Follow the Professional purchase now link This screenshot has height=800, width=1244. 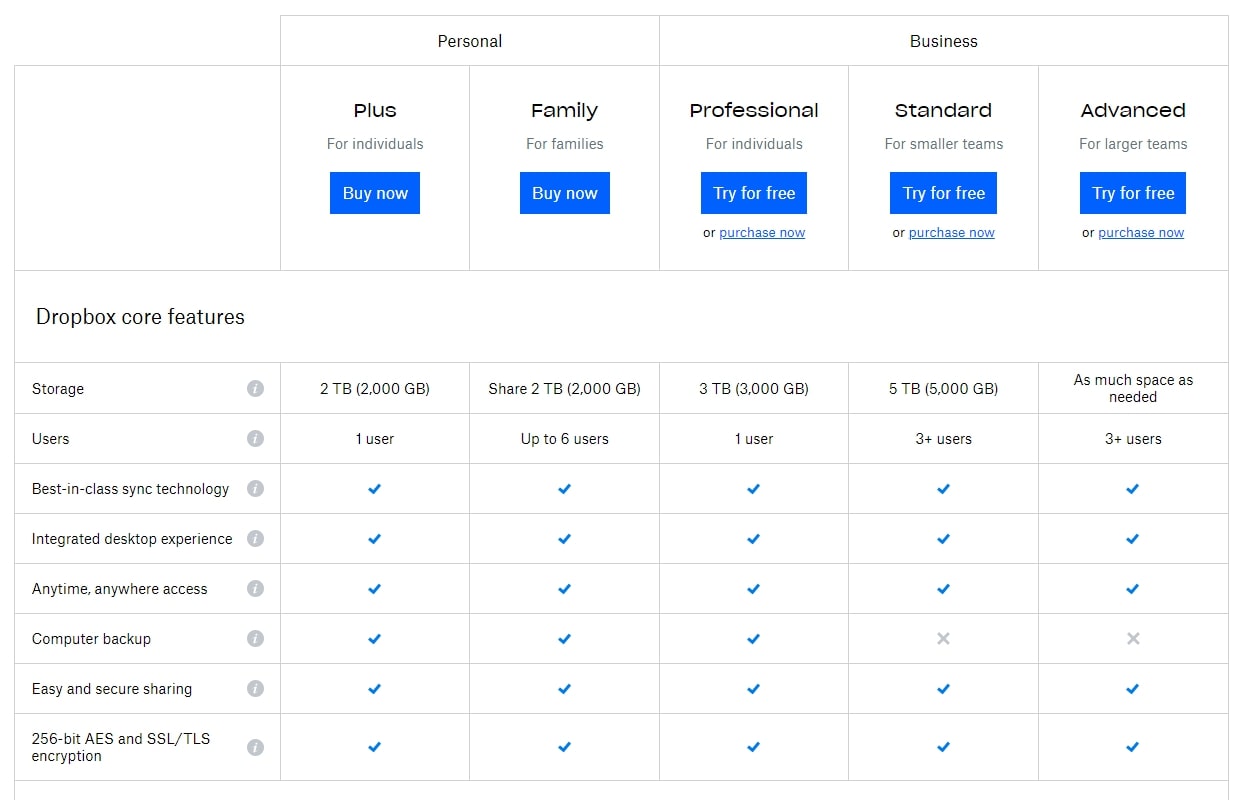tap(762, 233)
